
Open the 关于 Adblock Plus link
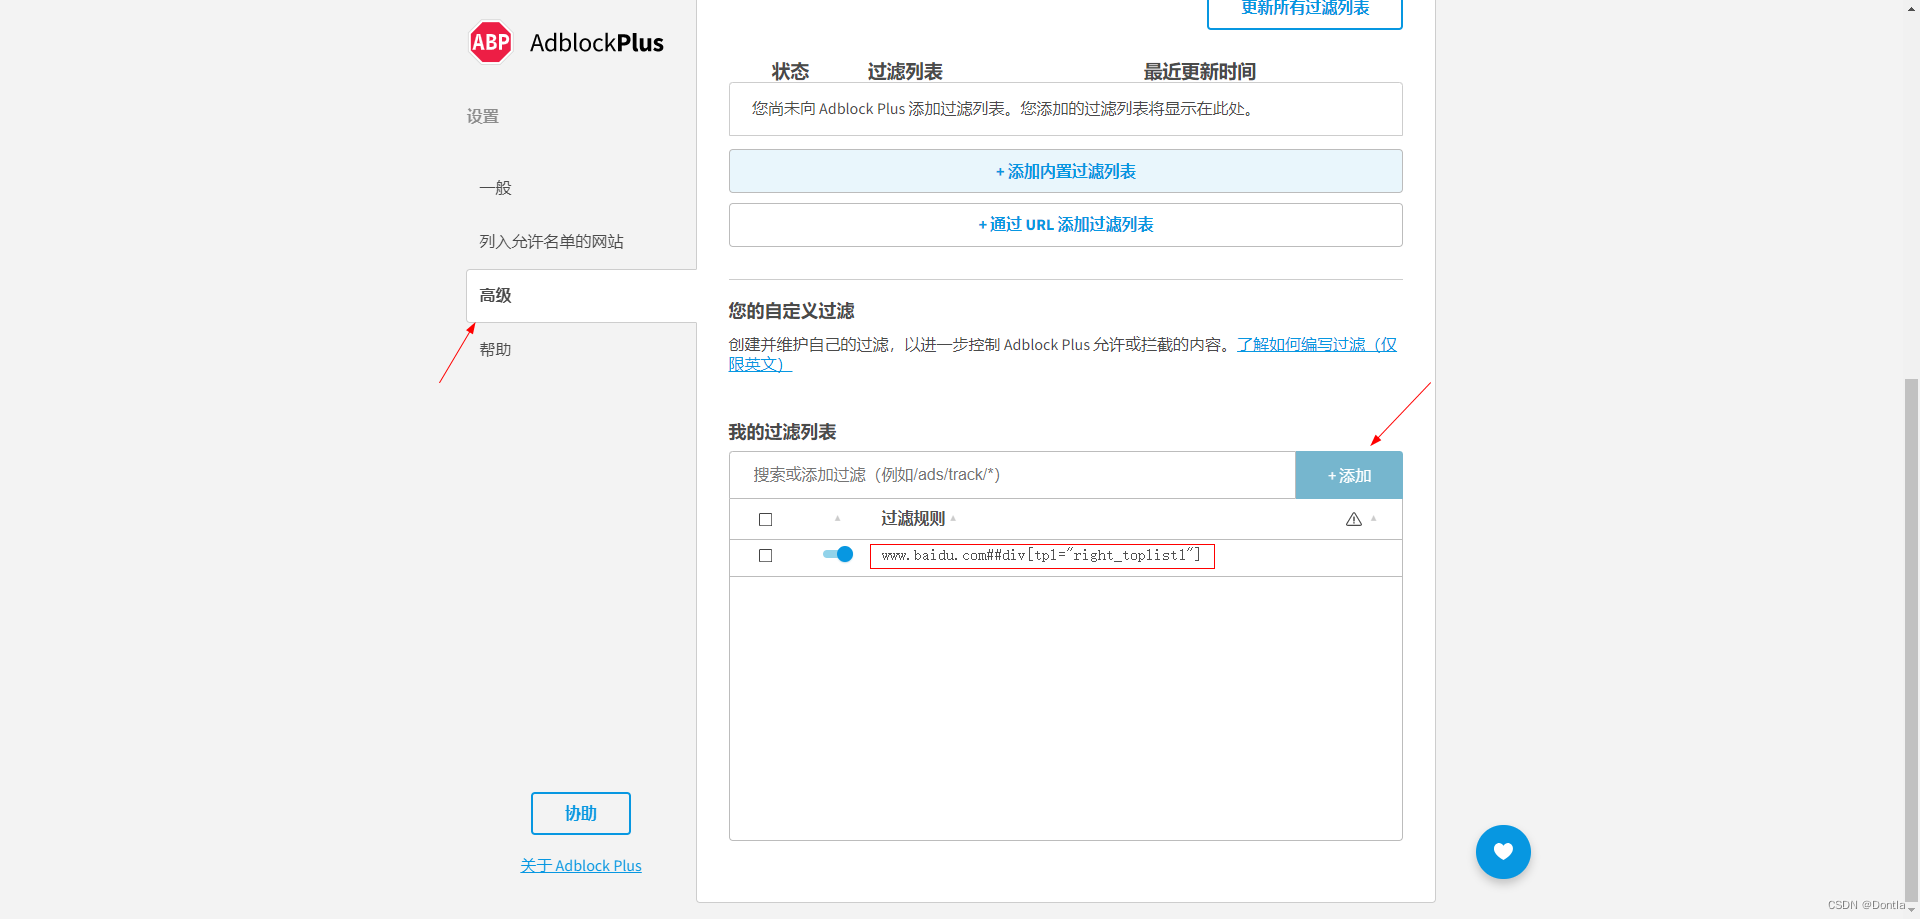(x=581, y=866)
